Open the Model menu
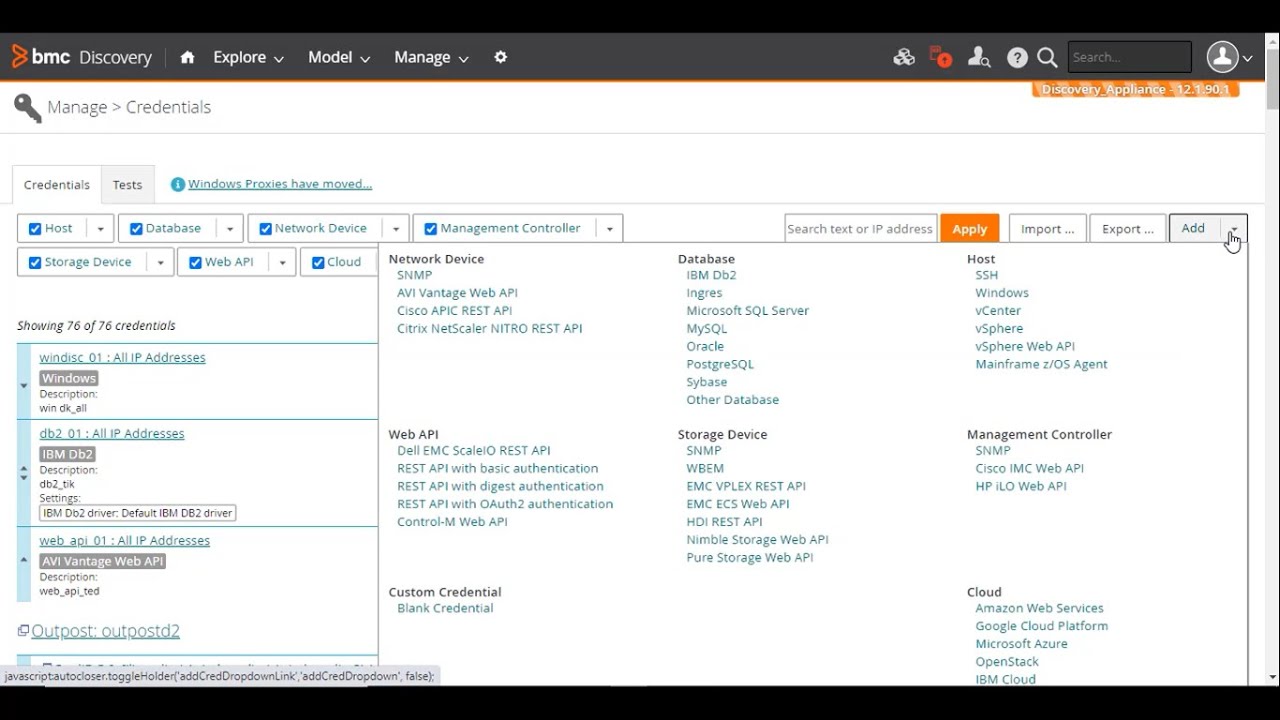This screenshot has width=1280, height=720. click(339, 57)
